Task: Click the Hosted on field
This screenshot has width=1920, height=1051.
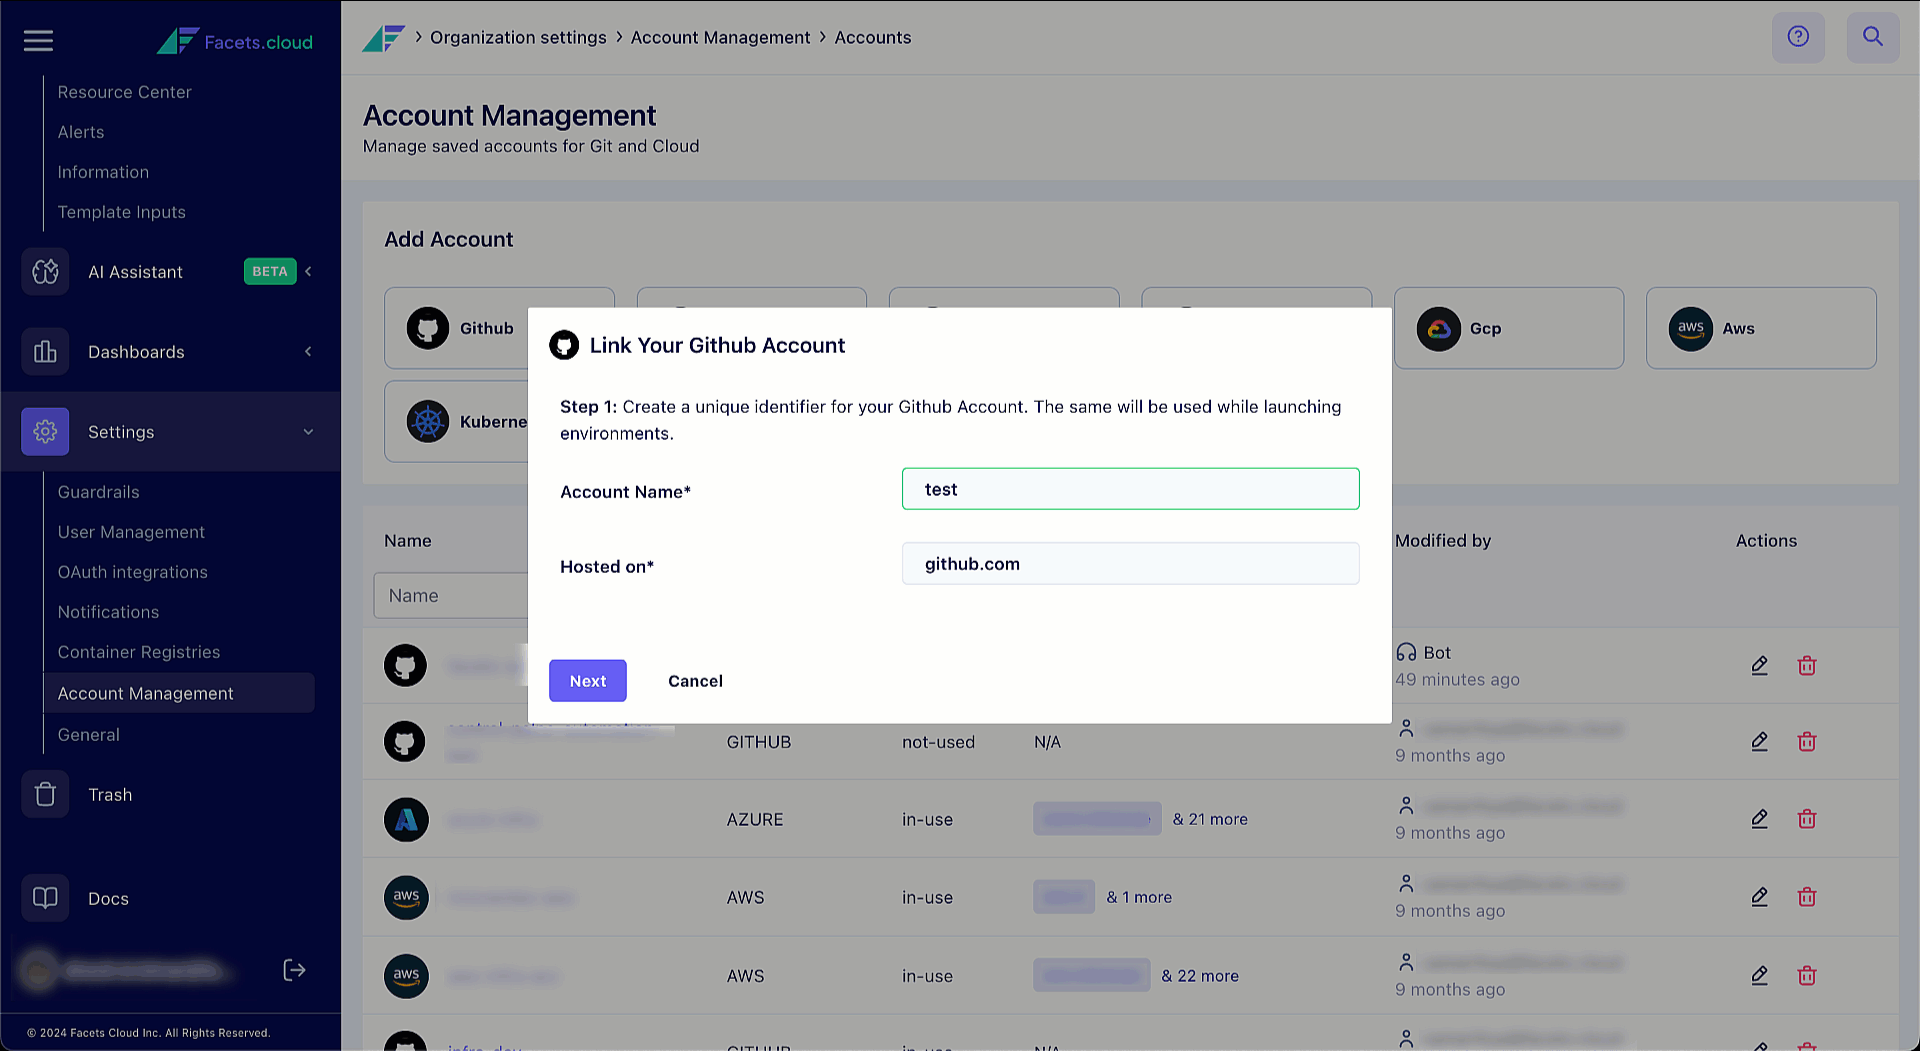Action: click(x=1130, y=564)
